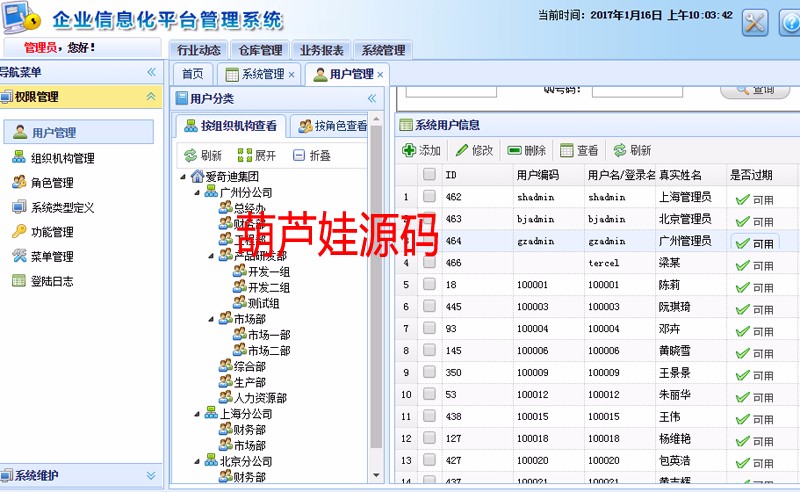Close the 系统管理 page tab
The width and height of the screenshot is (800, 492).
291,75
